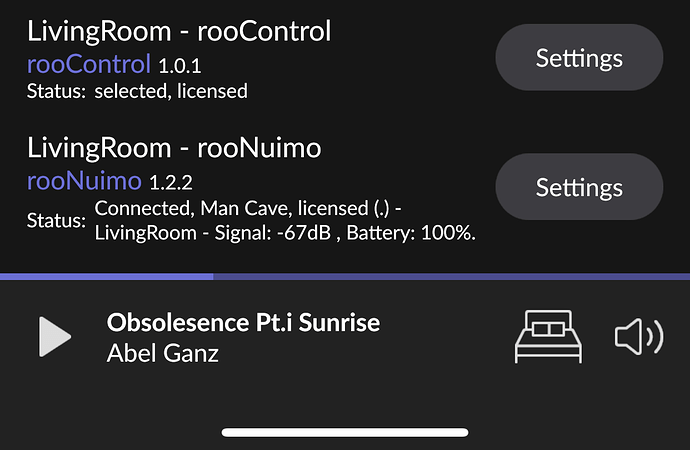Open volume control speaker icon
690x450 pixels.
point(639,337)
